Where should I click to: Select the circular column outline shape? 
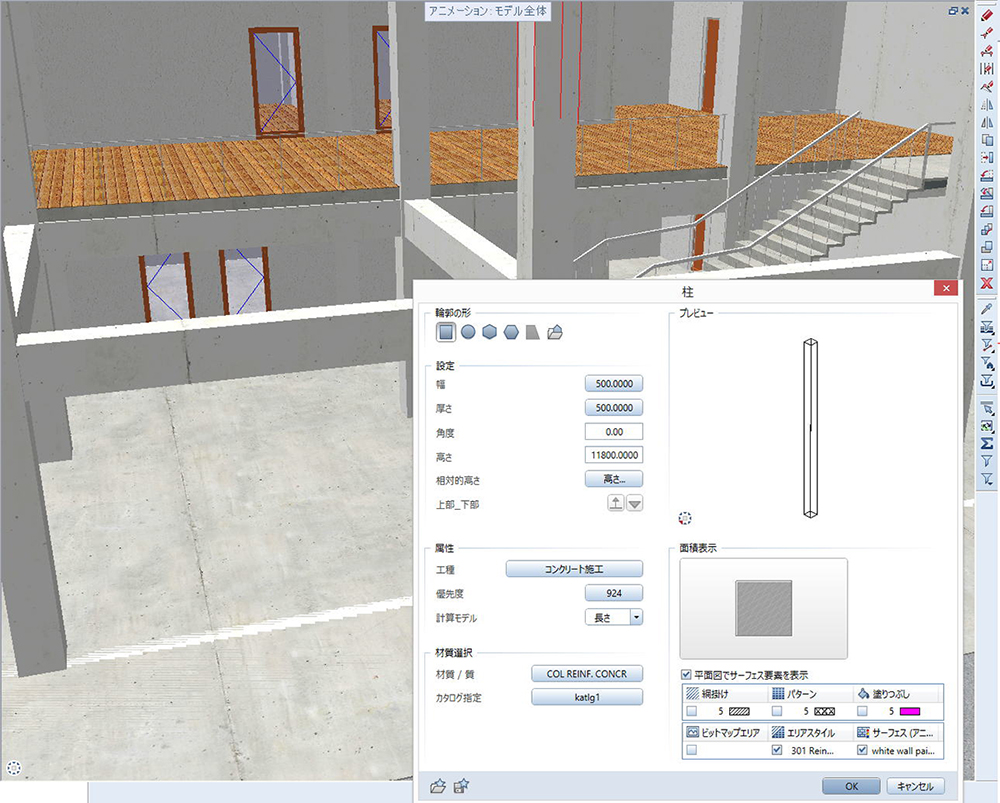468,332
